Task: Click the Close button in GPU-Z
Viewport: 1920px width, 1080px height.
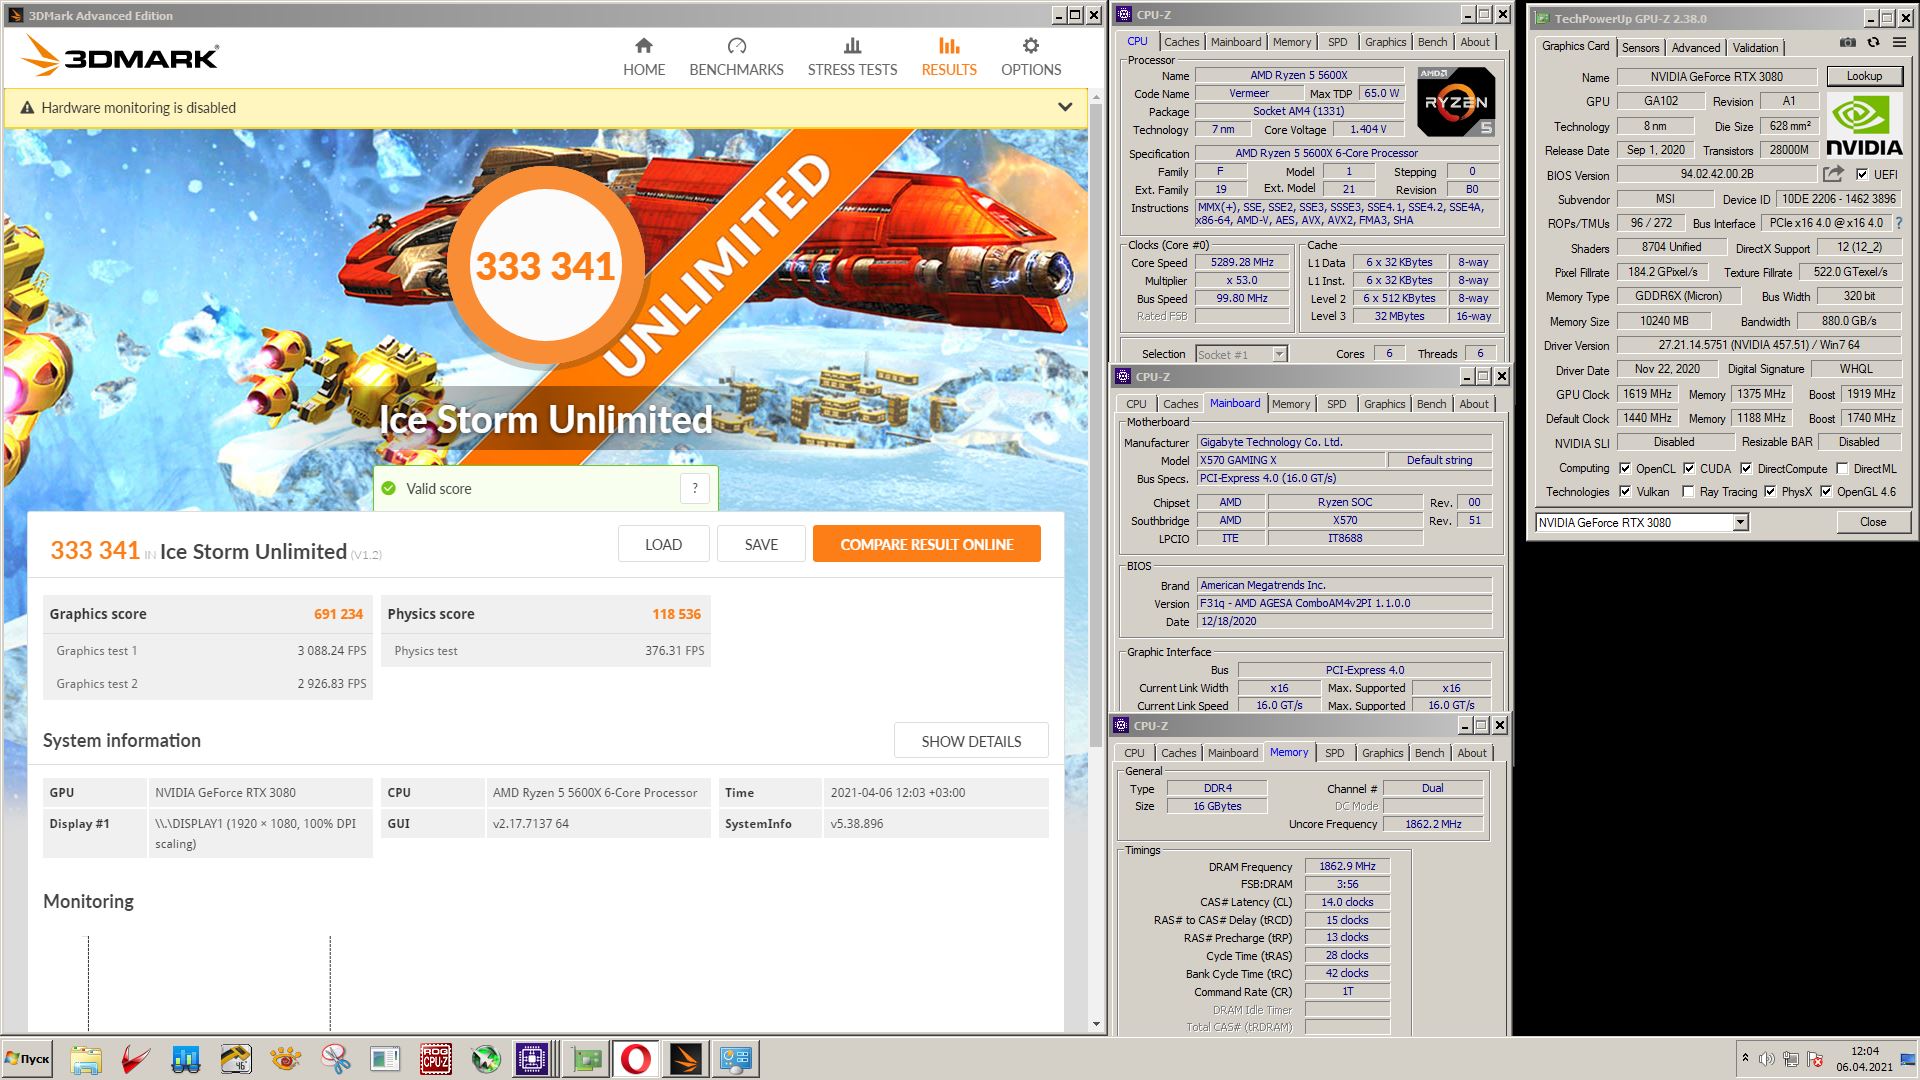Action: click(1873, 522)
